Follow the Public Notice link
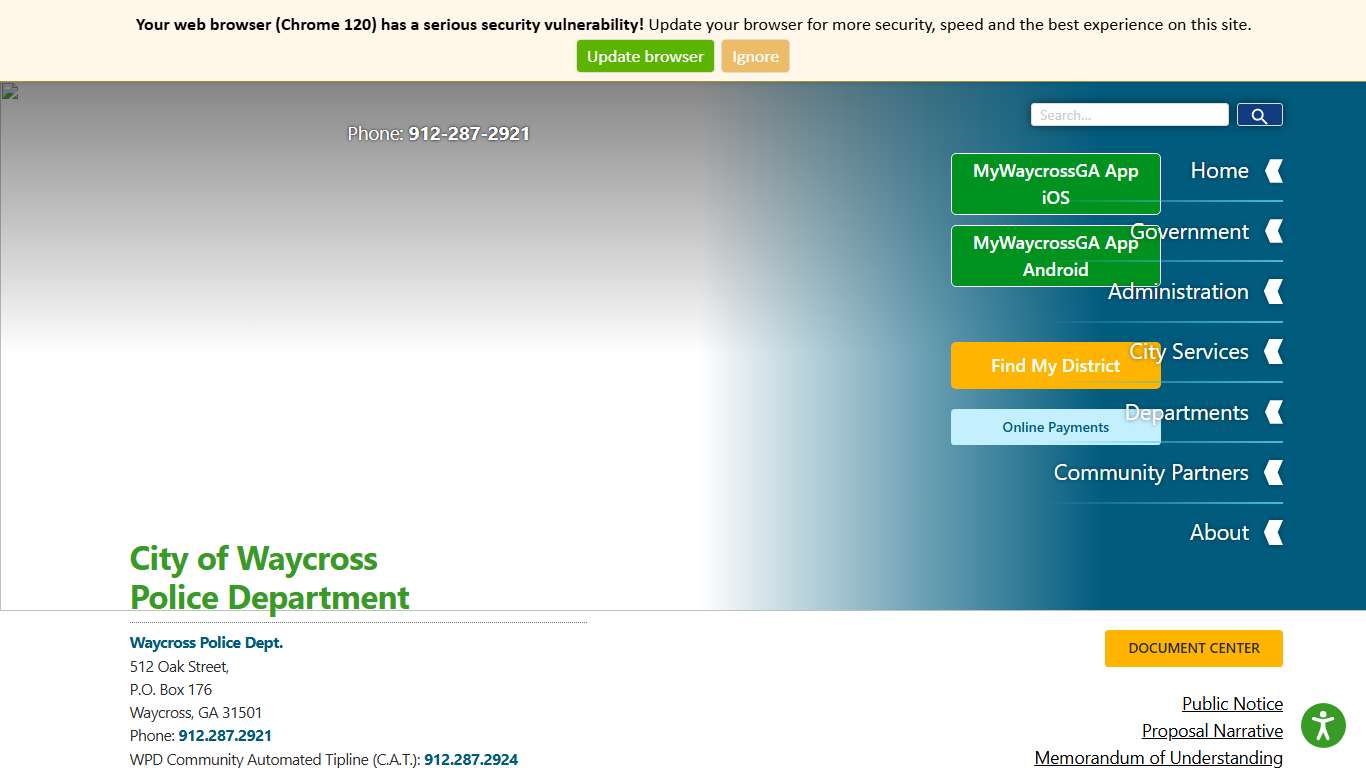 click(1232, 704)
